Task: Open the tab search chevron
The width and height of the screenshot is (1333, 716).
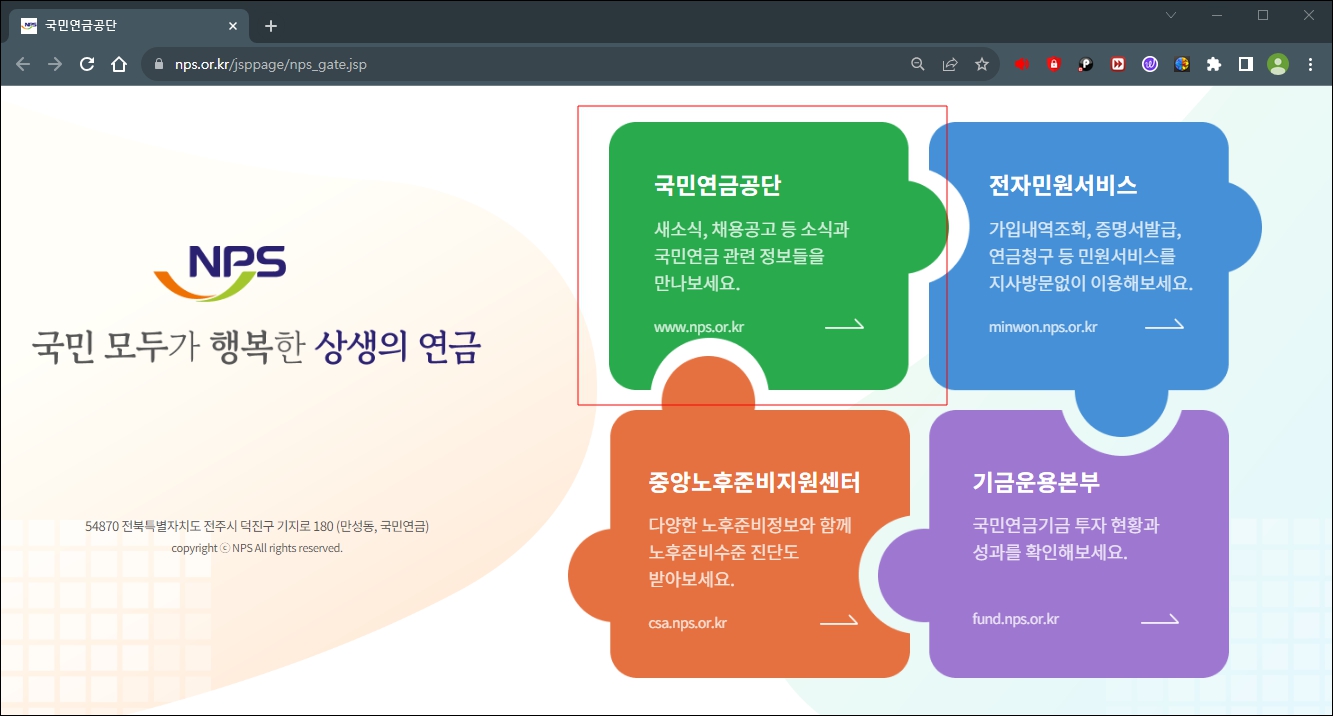Action: tap(1171, 15)
